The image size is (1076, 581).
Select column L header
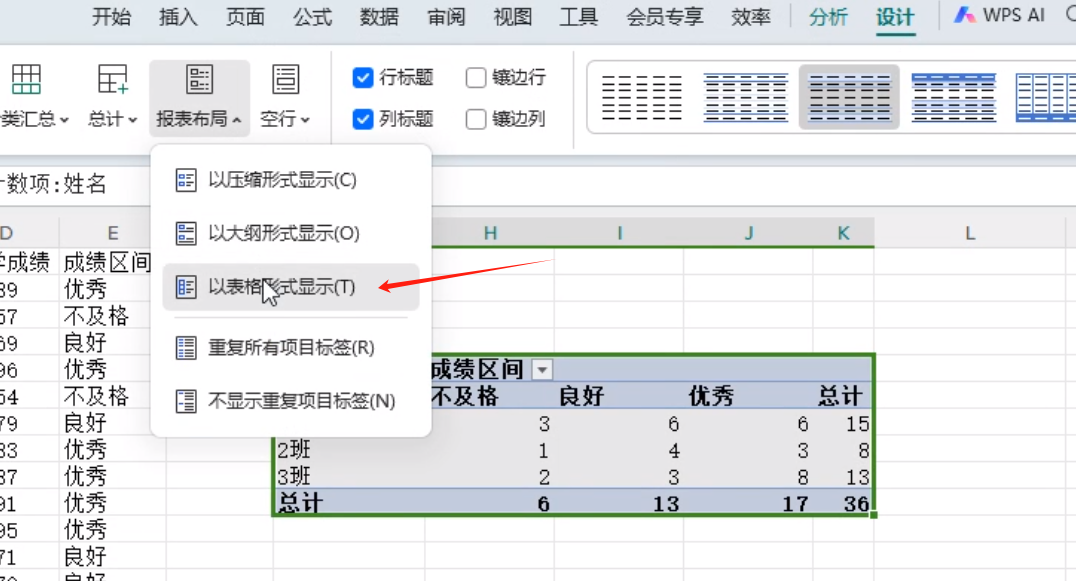click(x=970, y=233)
